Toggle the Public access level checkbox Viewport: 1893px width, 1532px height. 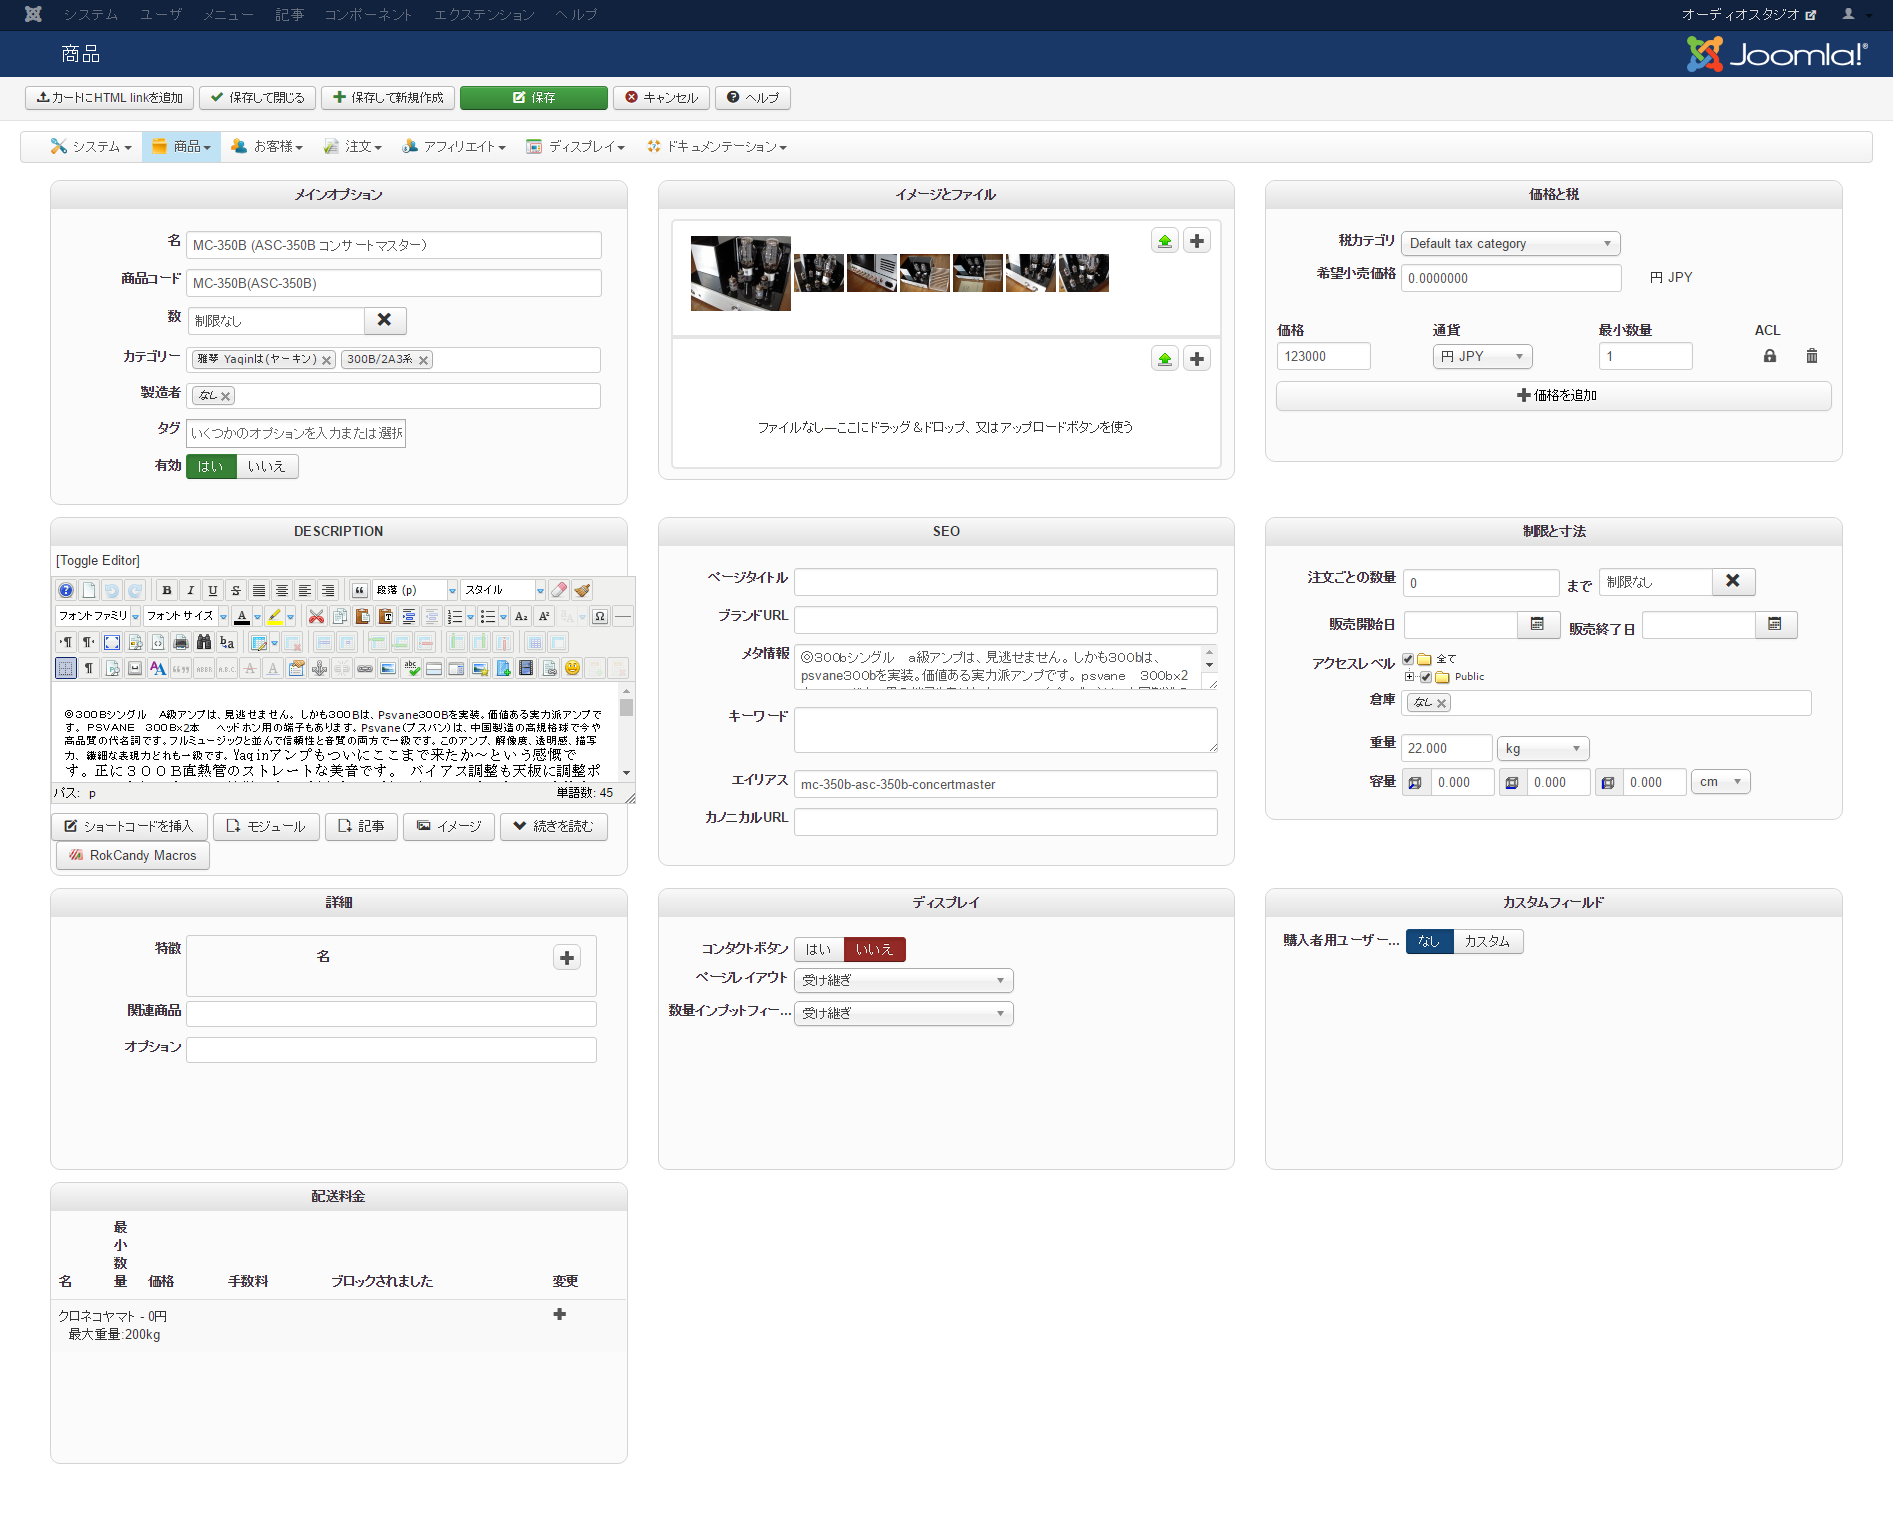coord(1426,677)
